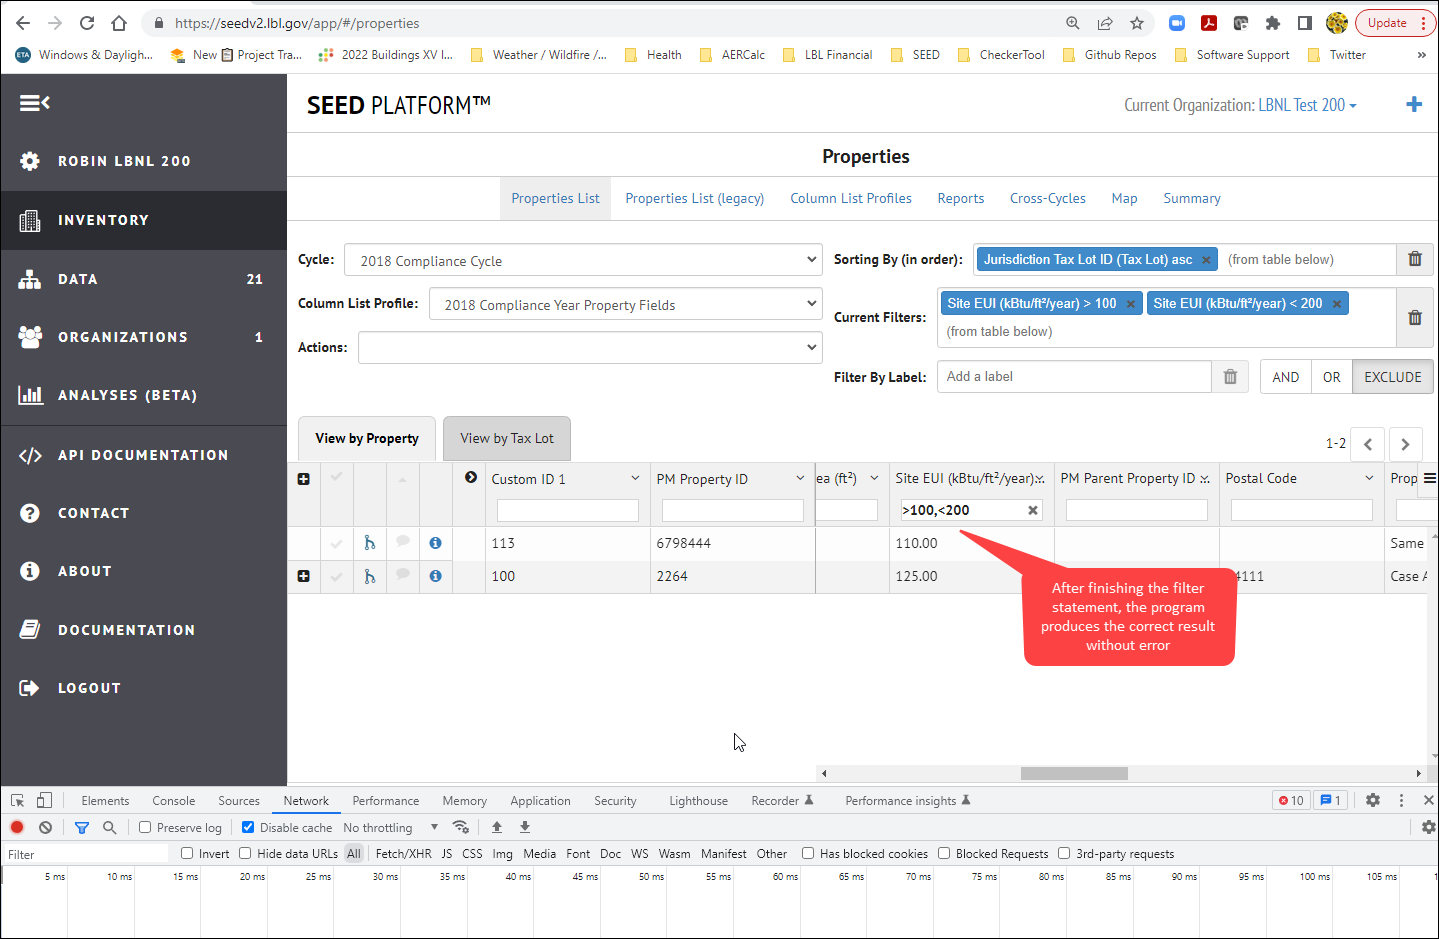The image size is (1439, 939).
Task: Open the No throttling dropdown
Action: tap(388, 827)
